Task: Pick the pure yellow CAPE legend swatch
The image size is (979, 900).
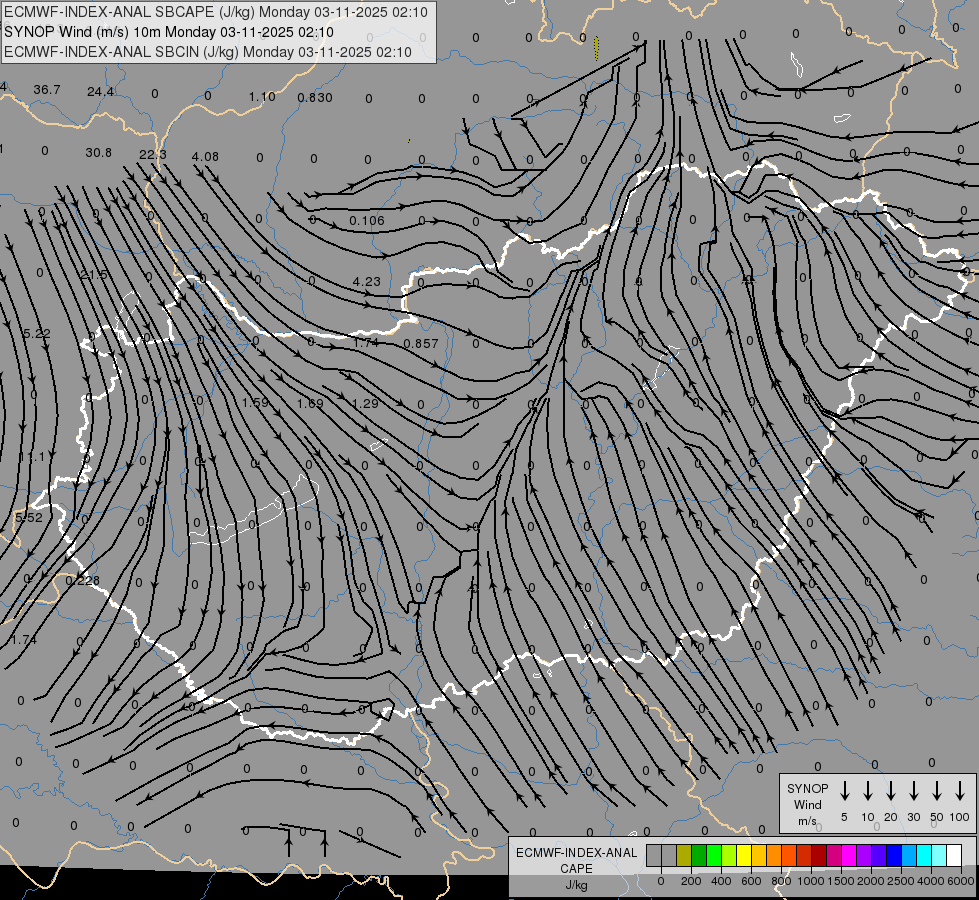Action: [744, 855]
